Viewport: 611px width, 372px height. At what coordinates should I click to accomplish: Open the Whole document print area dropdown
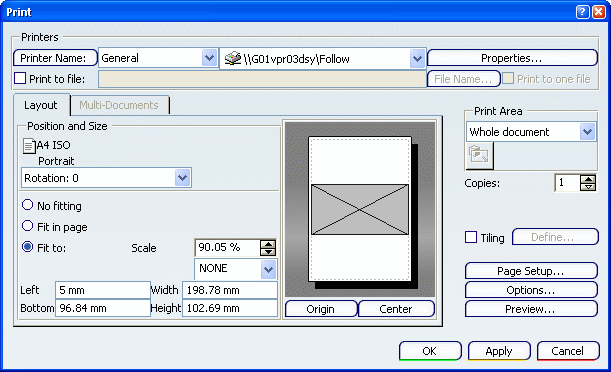pos(587,132)
